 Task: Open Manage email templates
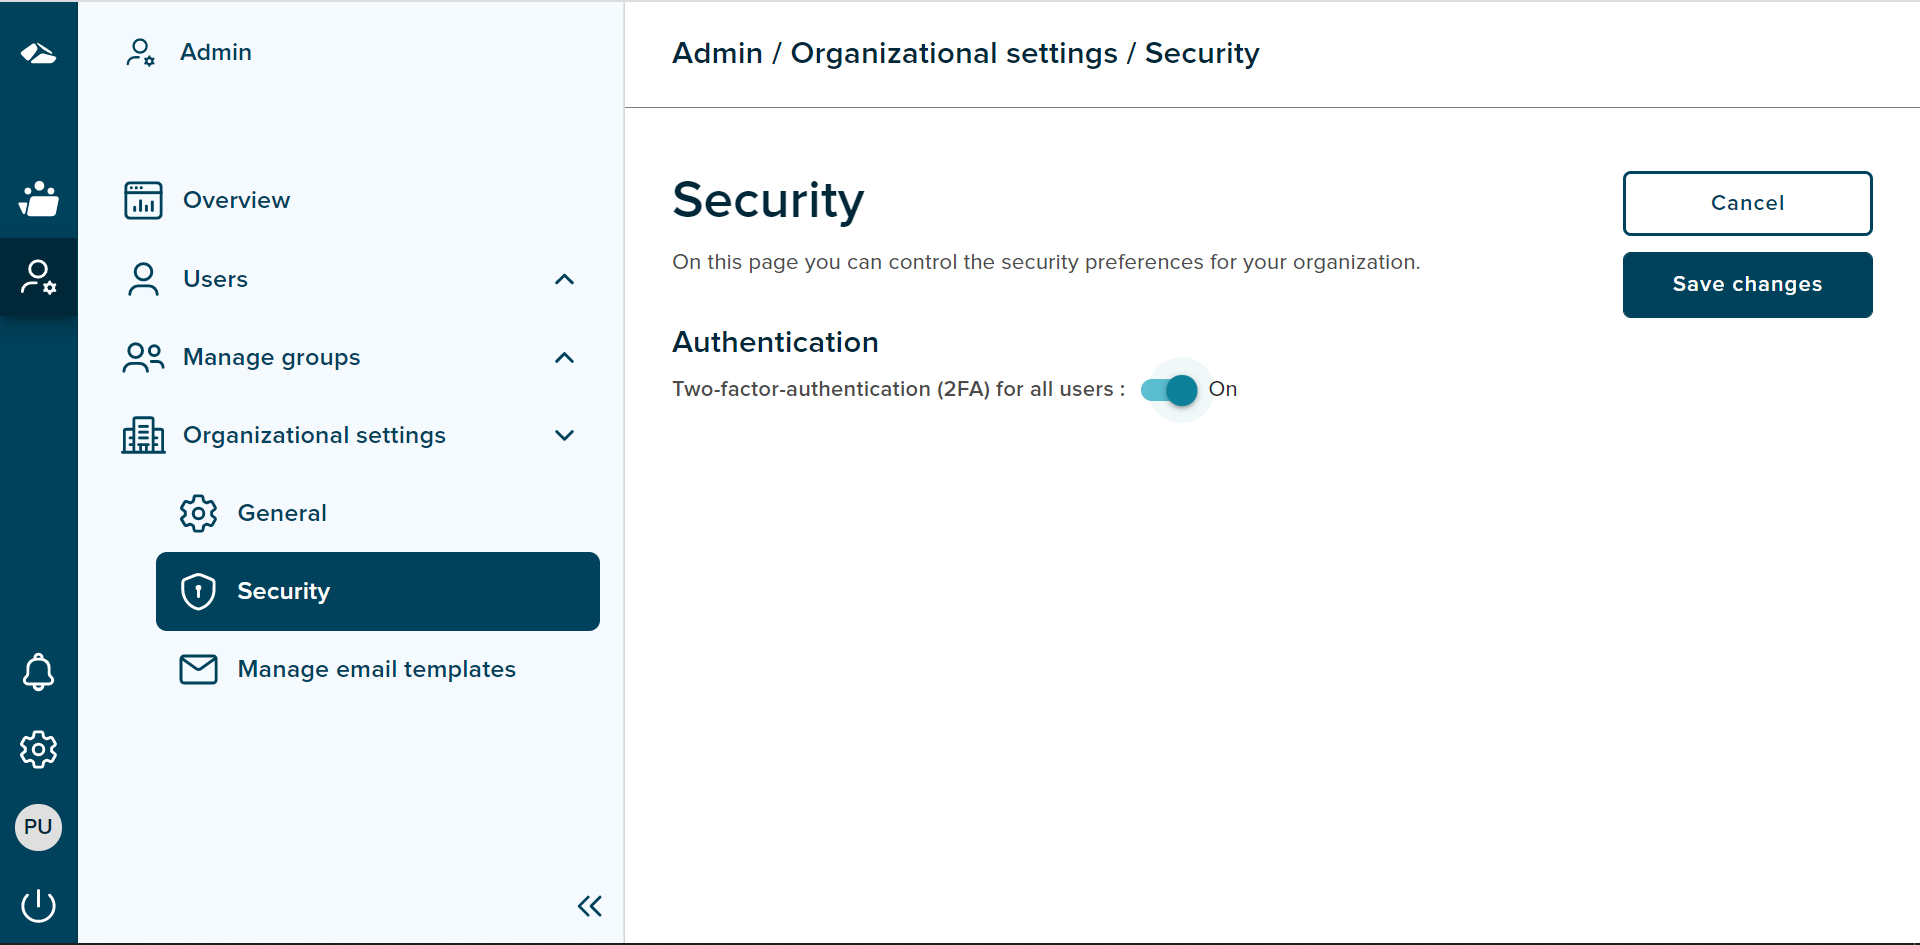(x=376, y=669)
